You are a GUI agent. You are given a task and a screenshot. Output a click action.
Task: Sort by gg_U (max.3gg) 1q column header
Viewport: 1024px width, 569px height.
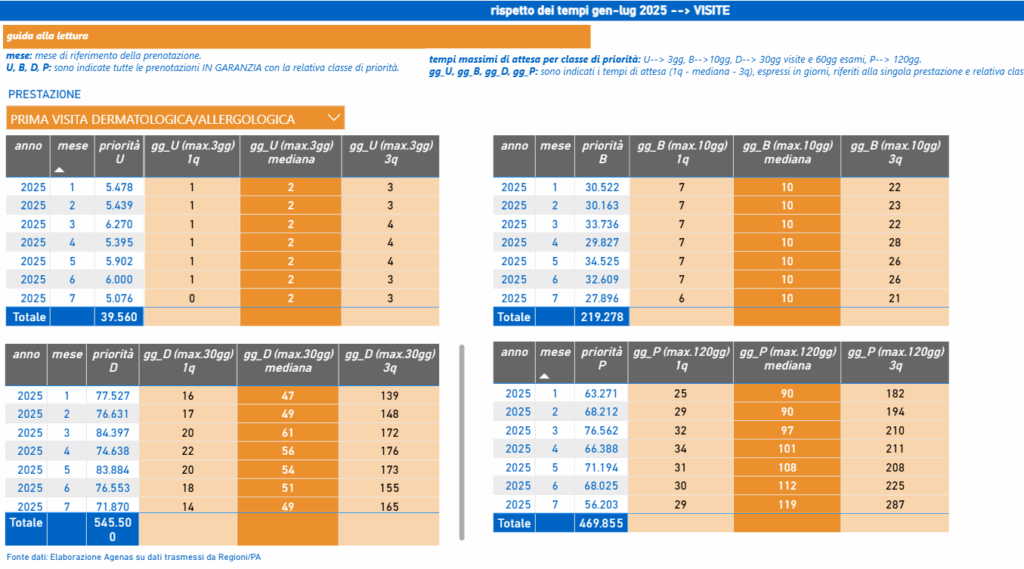pyautogui.click(x=192, y=152)
